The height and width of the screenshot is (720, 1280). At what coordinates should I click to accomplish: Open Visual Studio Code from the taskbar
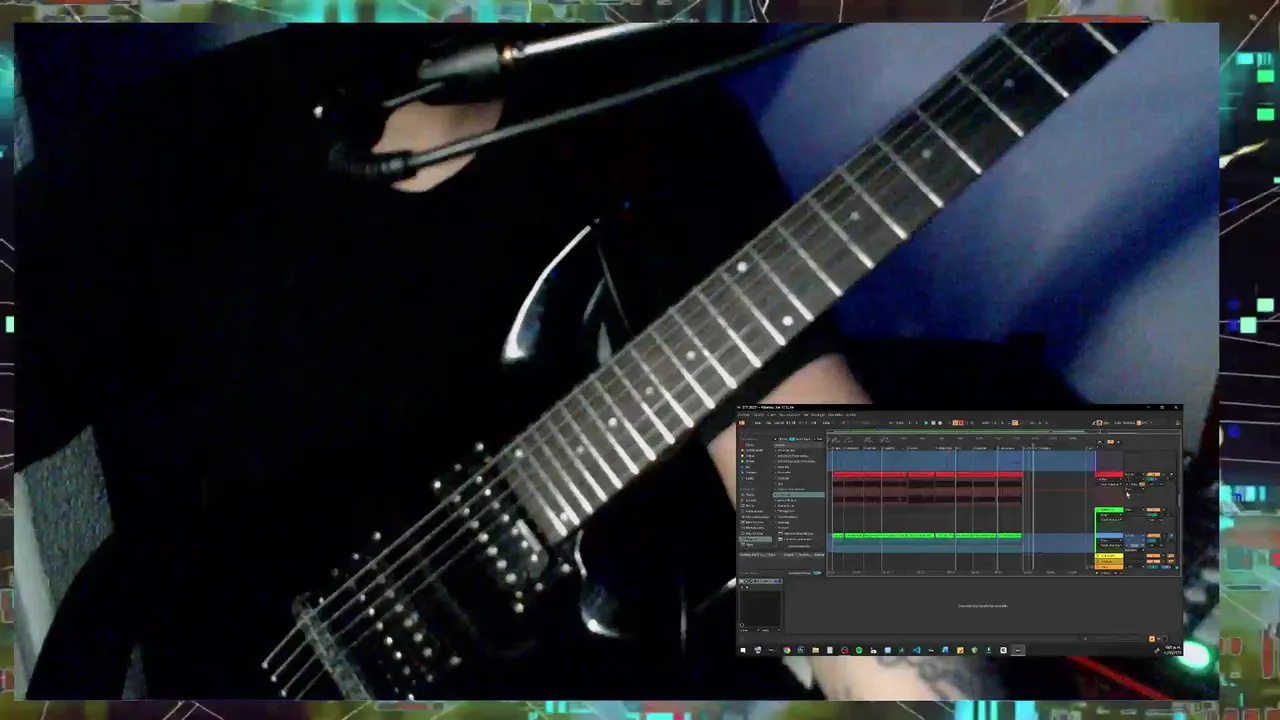(x=917, y=650)
